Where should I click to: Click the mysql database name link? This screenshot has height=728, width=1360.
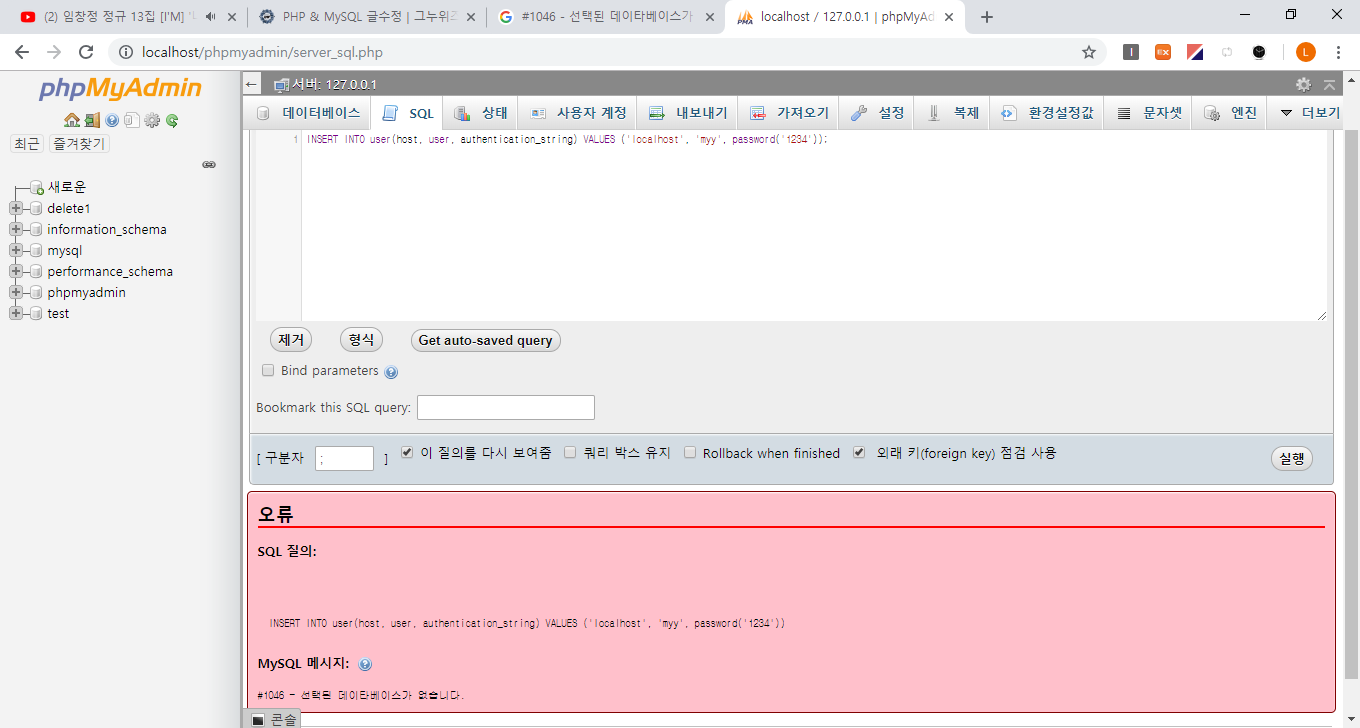point(65,250)
